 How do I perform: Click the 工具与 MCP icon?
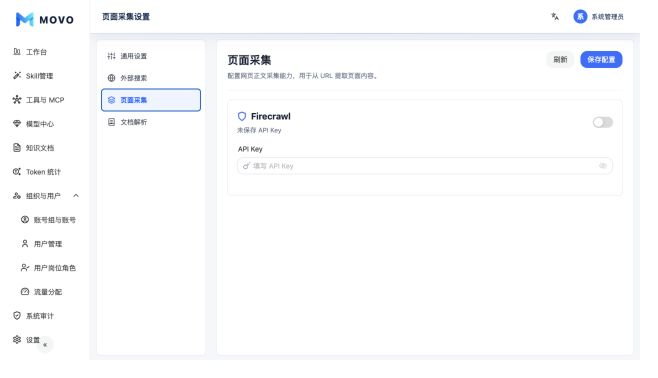click(x=17, y=100)
